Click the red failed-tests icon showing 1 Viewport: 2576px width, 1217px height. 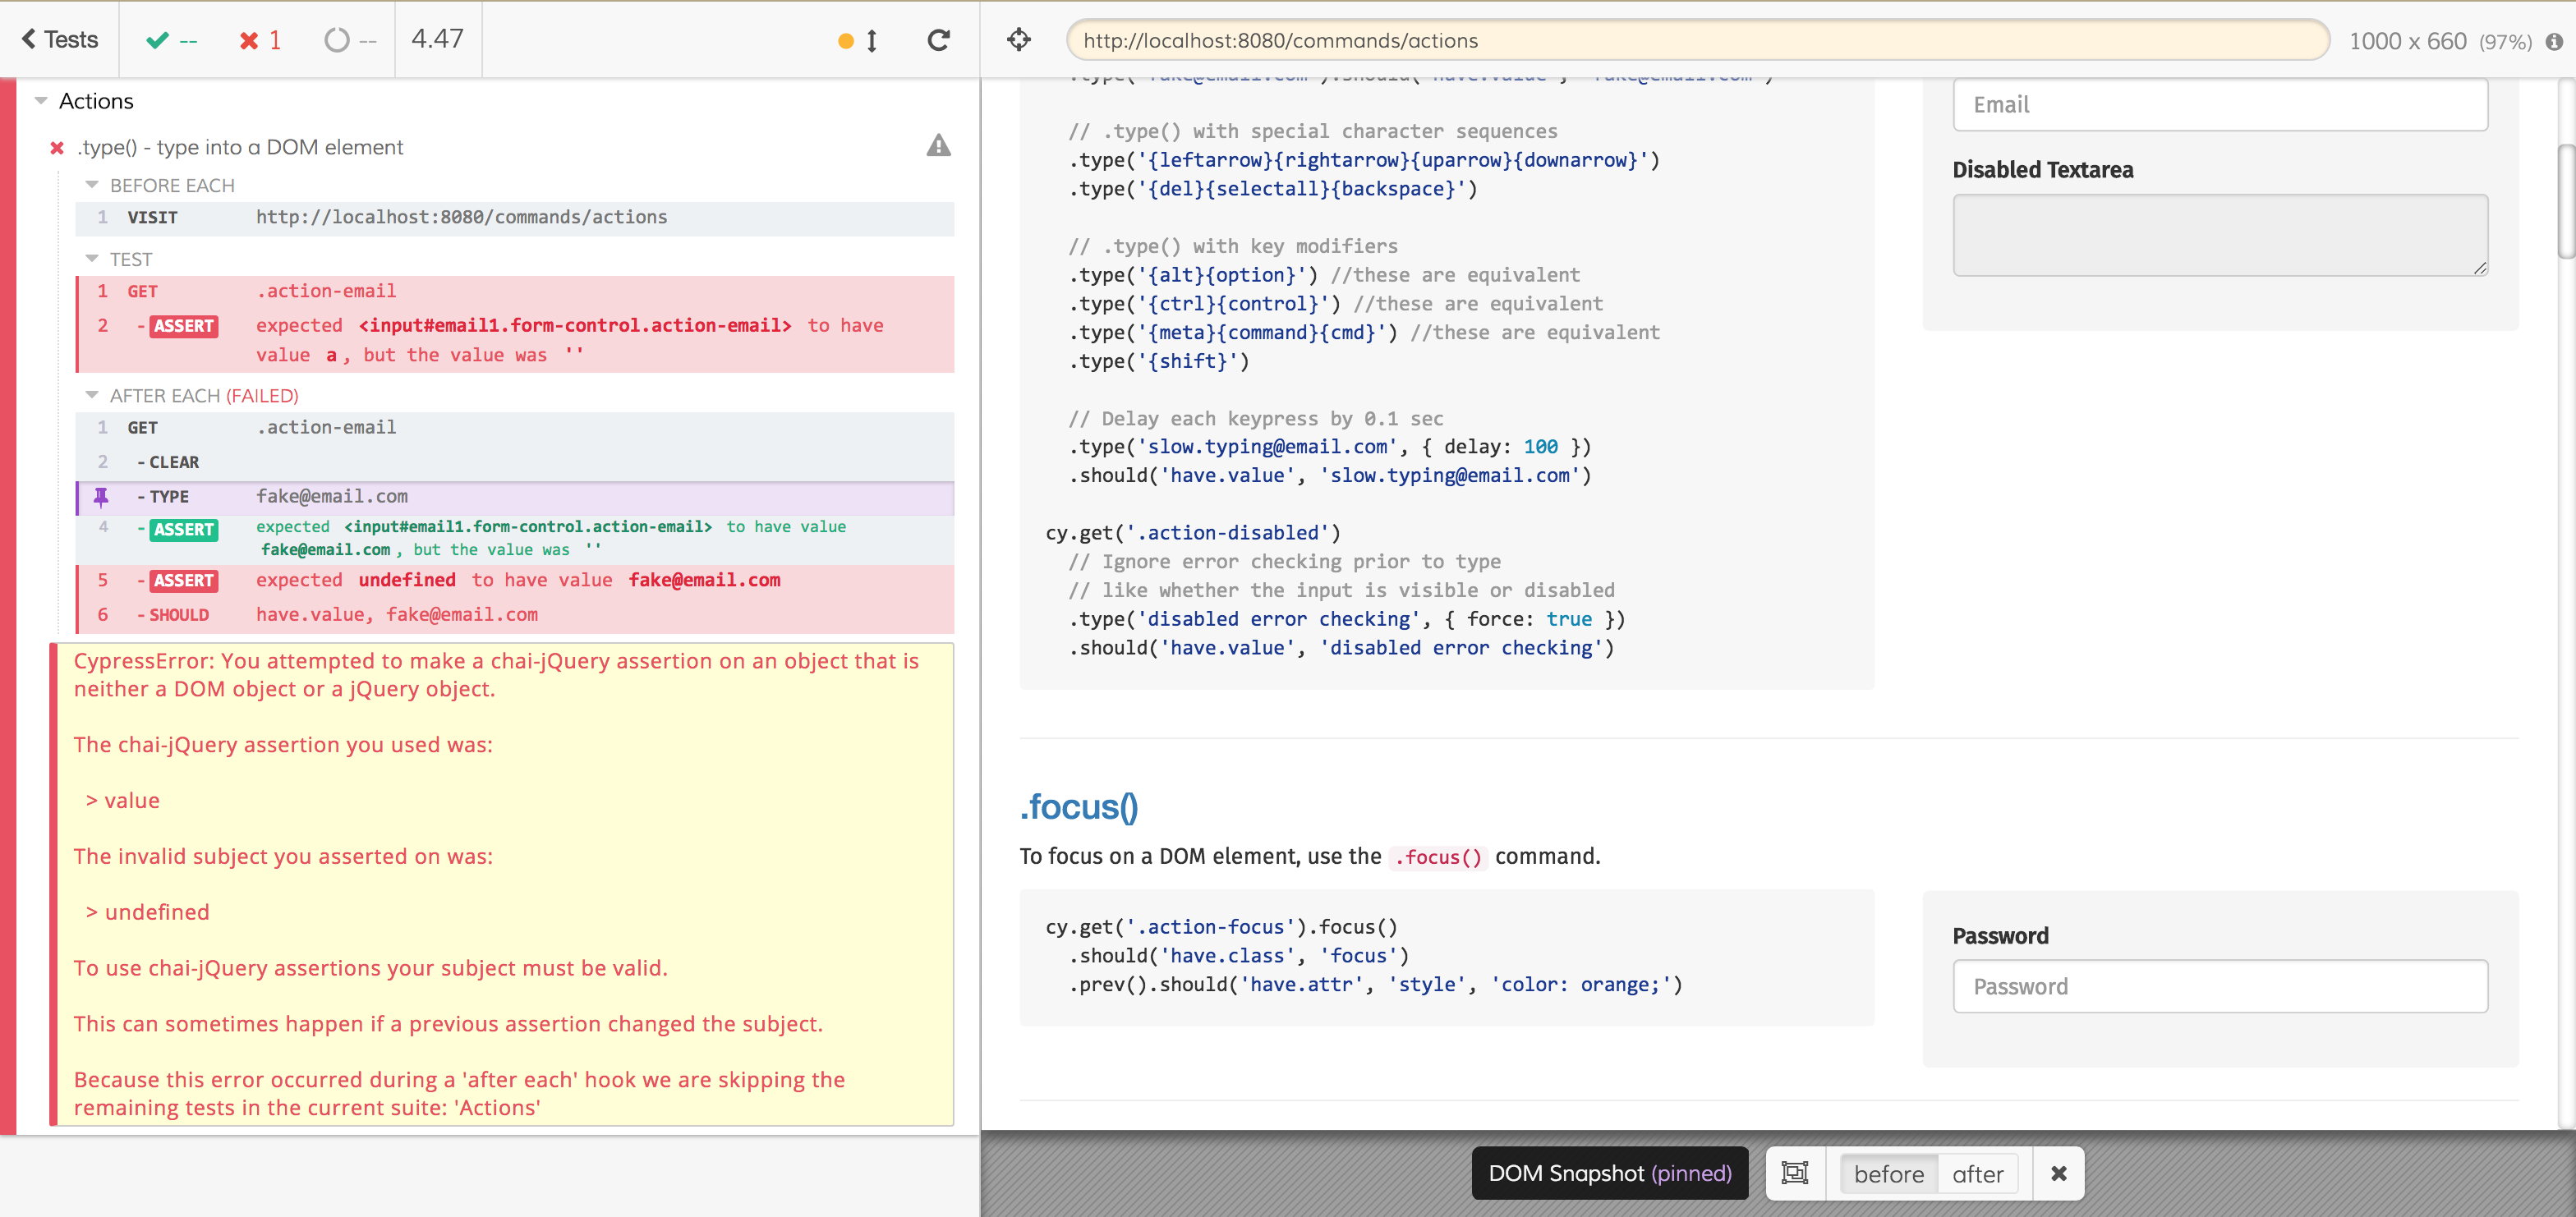248,40
